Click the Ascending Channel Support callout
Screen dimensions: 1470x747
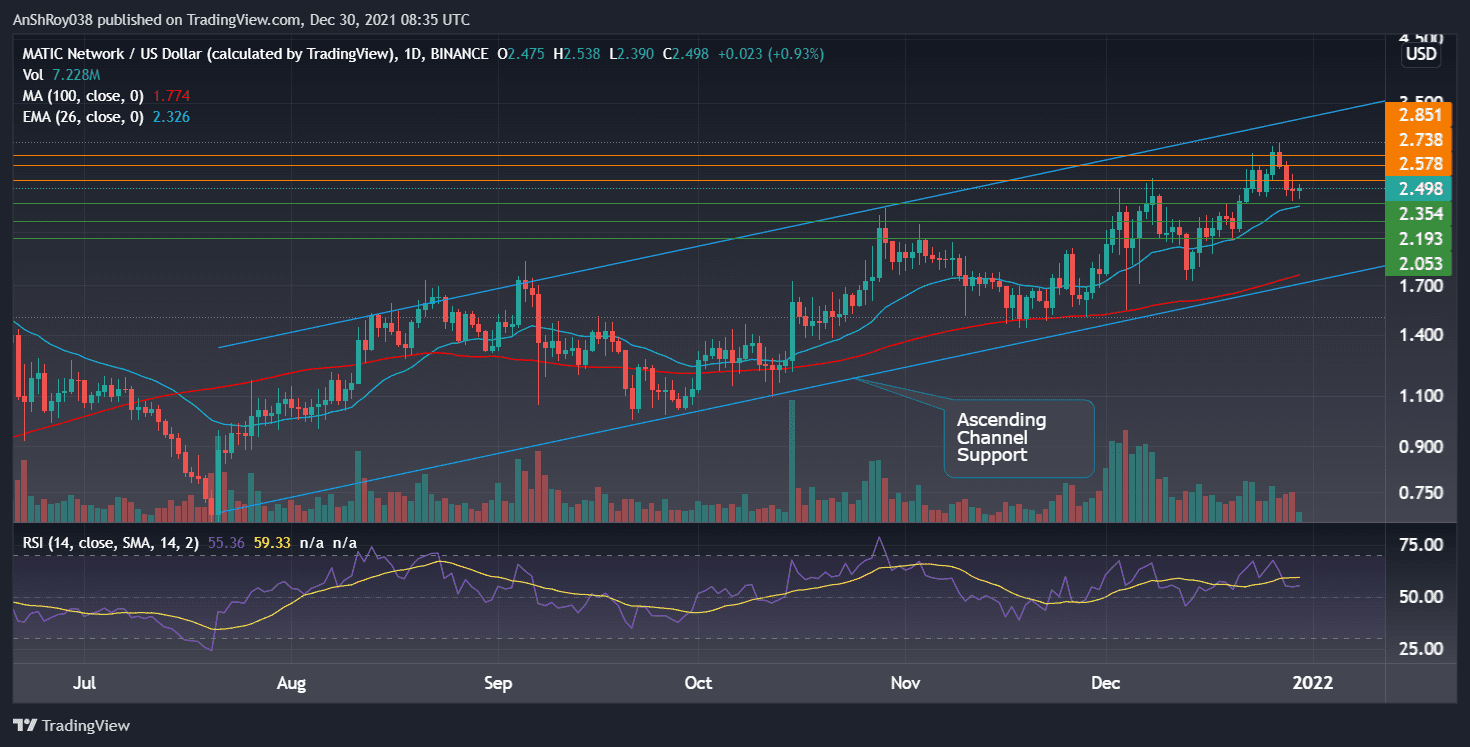point(1018,438)
